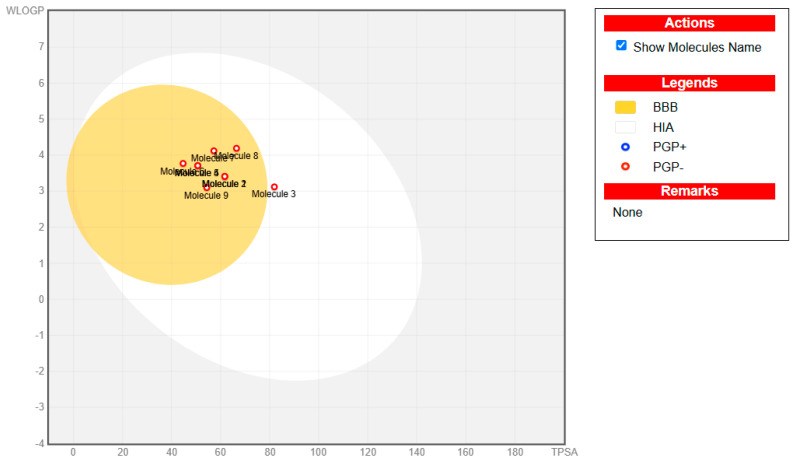Click the HIA legend label

663,128
